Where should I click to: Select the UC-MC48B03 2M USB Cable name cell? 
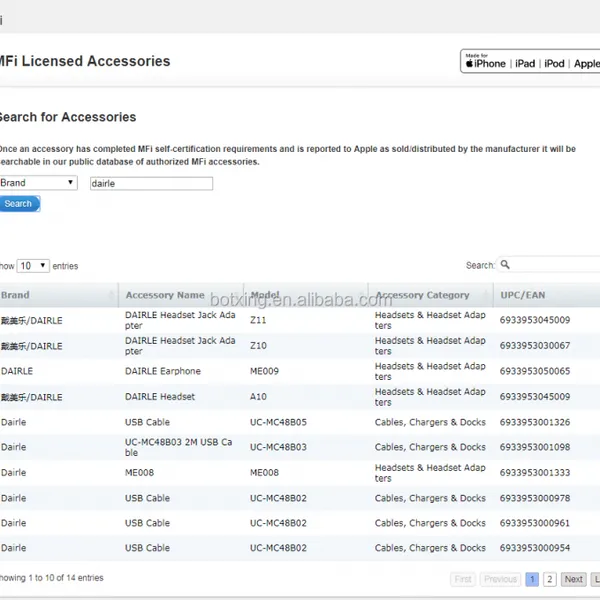[178, 447]
